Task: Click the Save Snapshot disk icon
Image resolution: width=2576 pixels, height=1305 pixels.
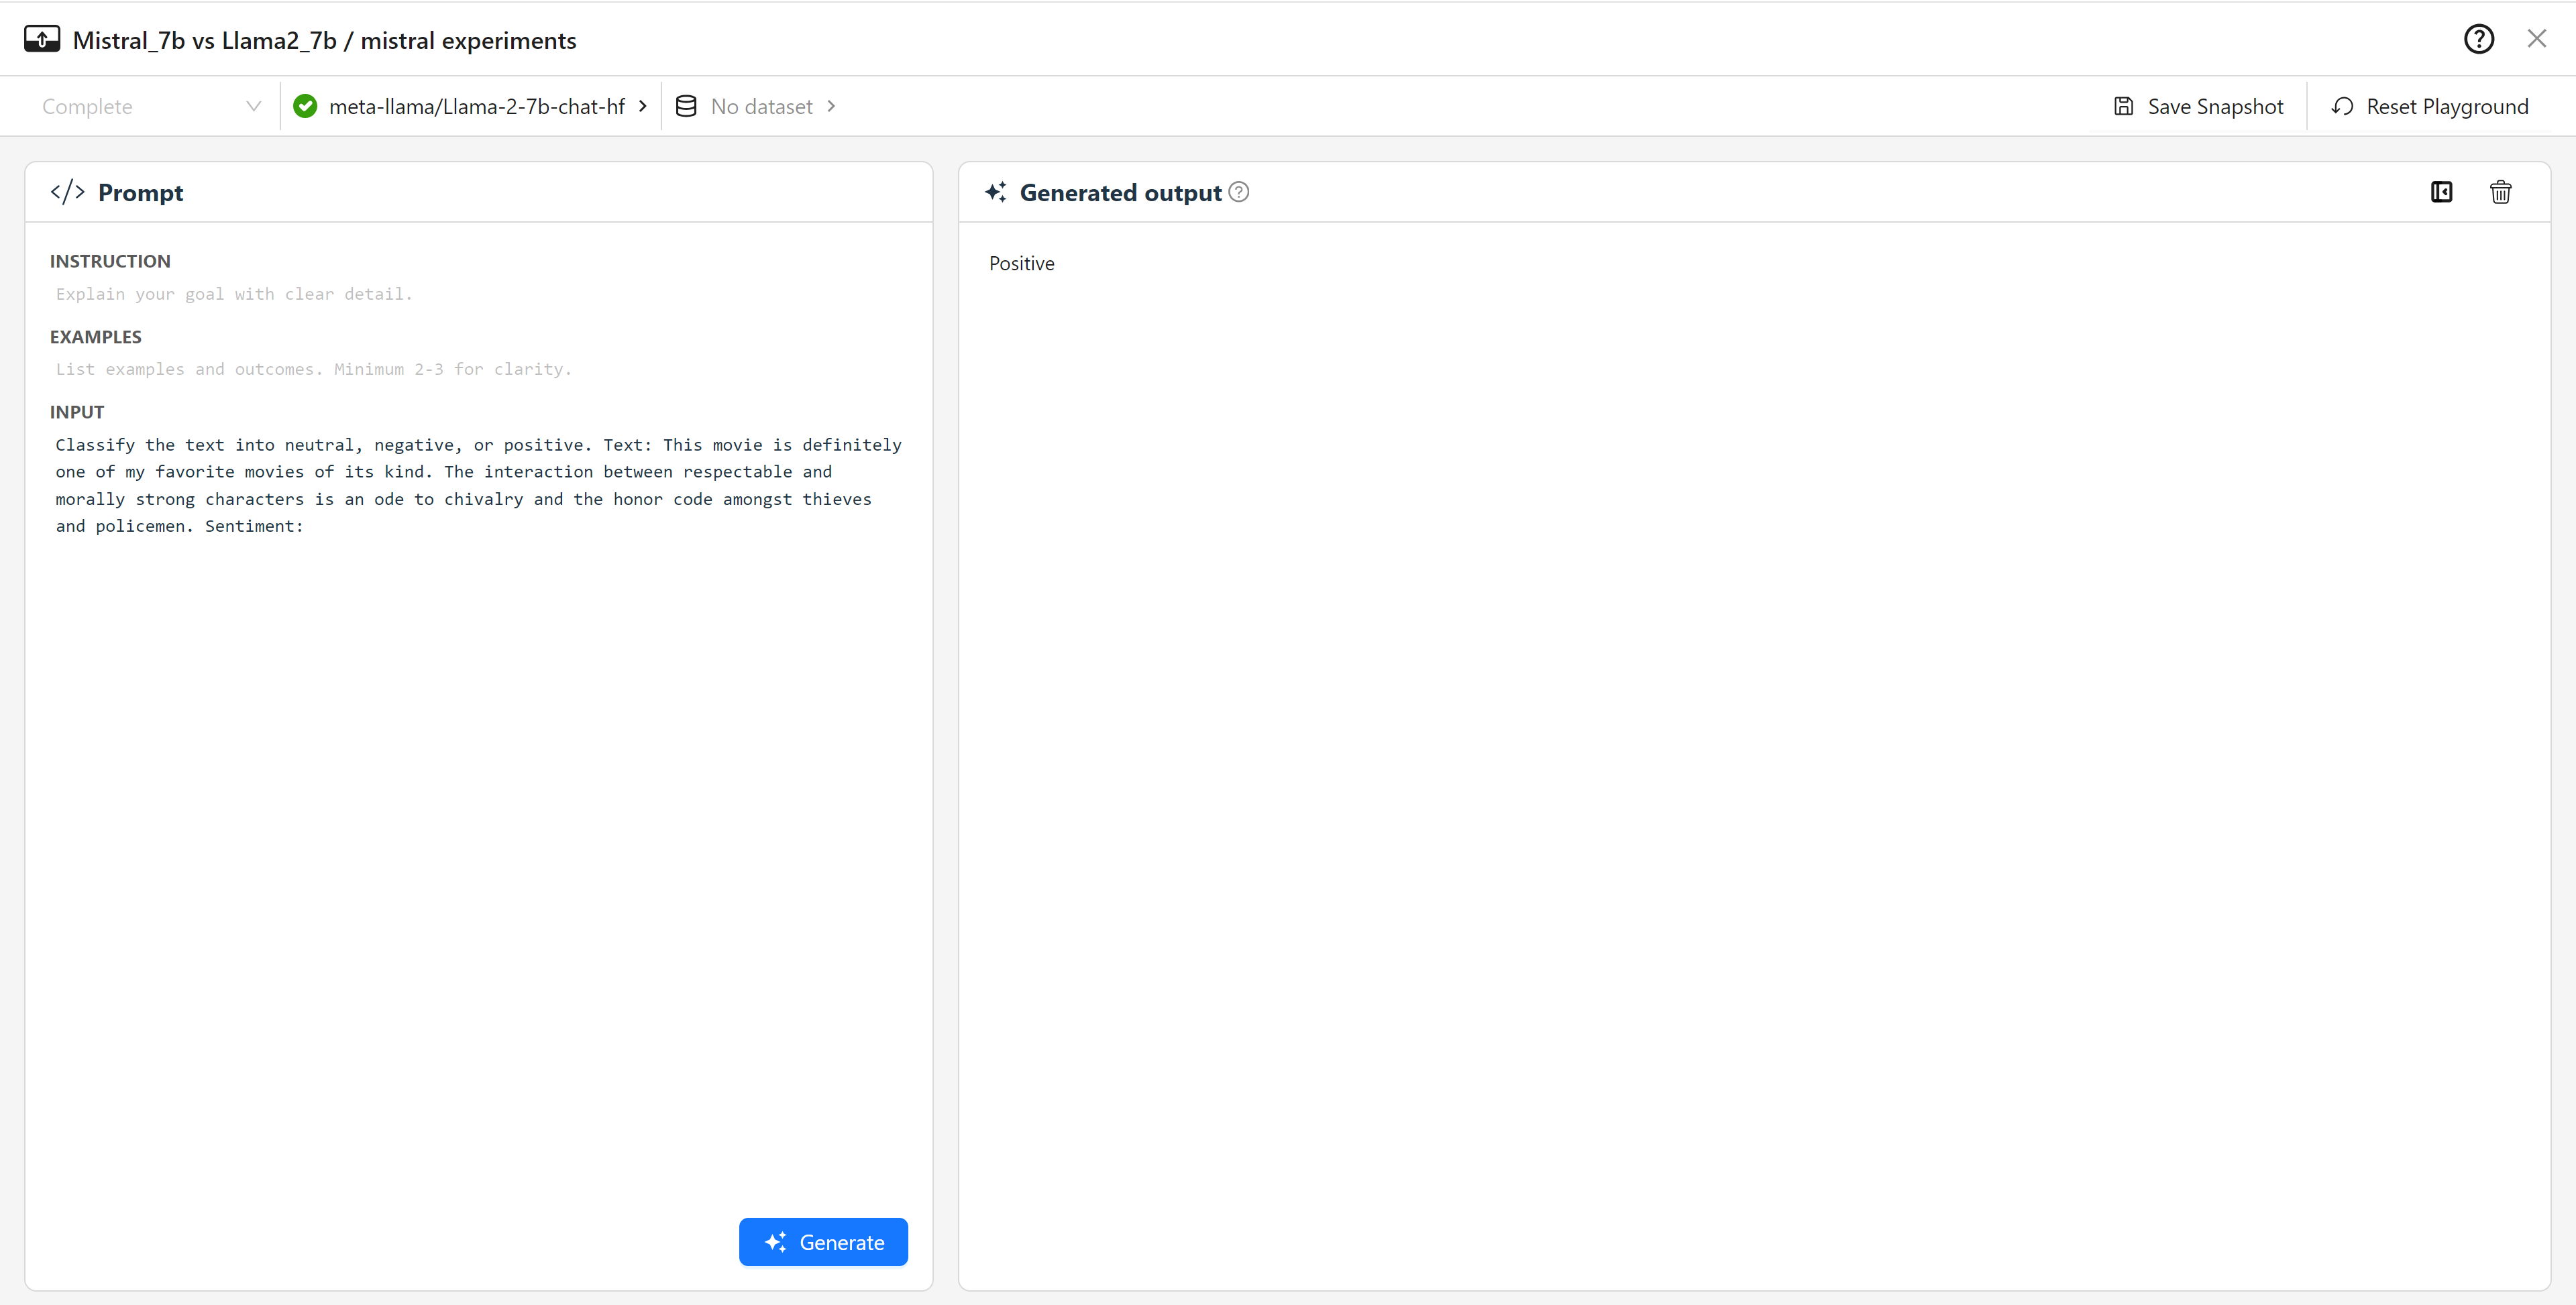Action: (x=2123, y=106)
